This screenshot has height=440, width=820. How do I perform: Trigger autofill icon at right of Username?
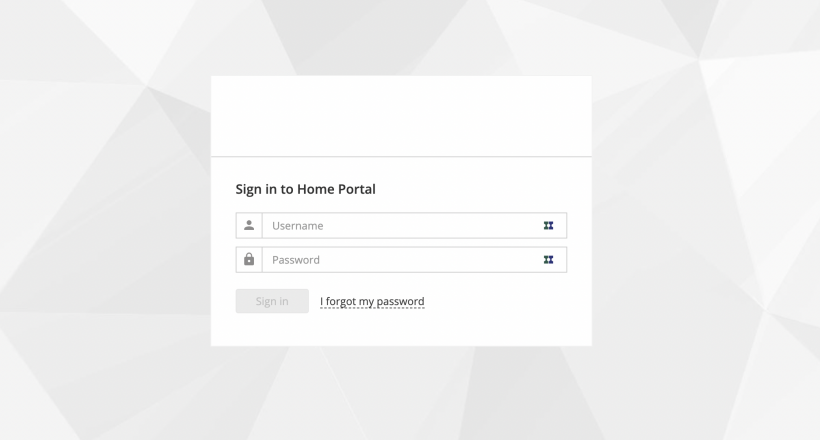coord(548,226)
